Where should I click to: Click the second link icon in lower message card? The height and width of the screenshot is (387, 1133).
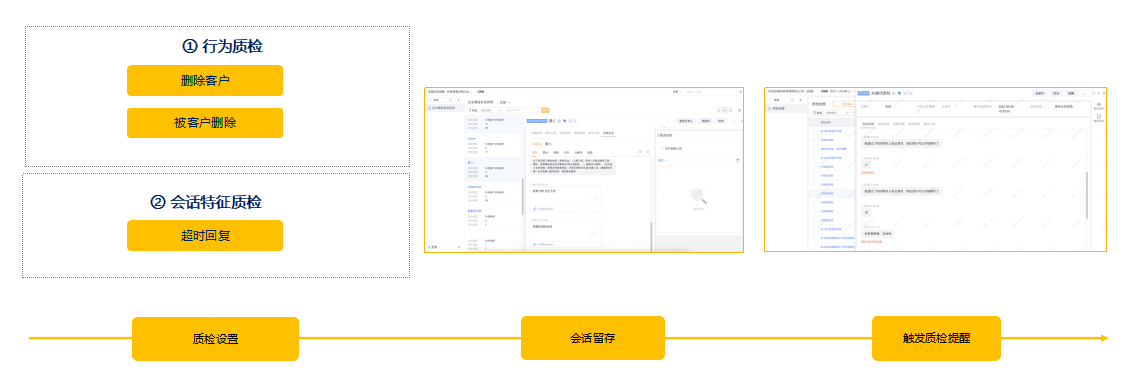594,234
